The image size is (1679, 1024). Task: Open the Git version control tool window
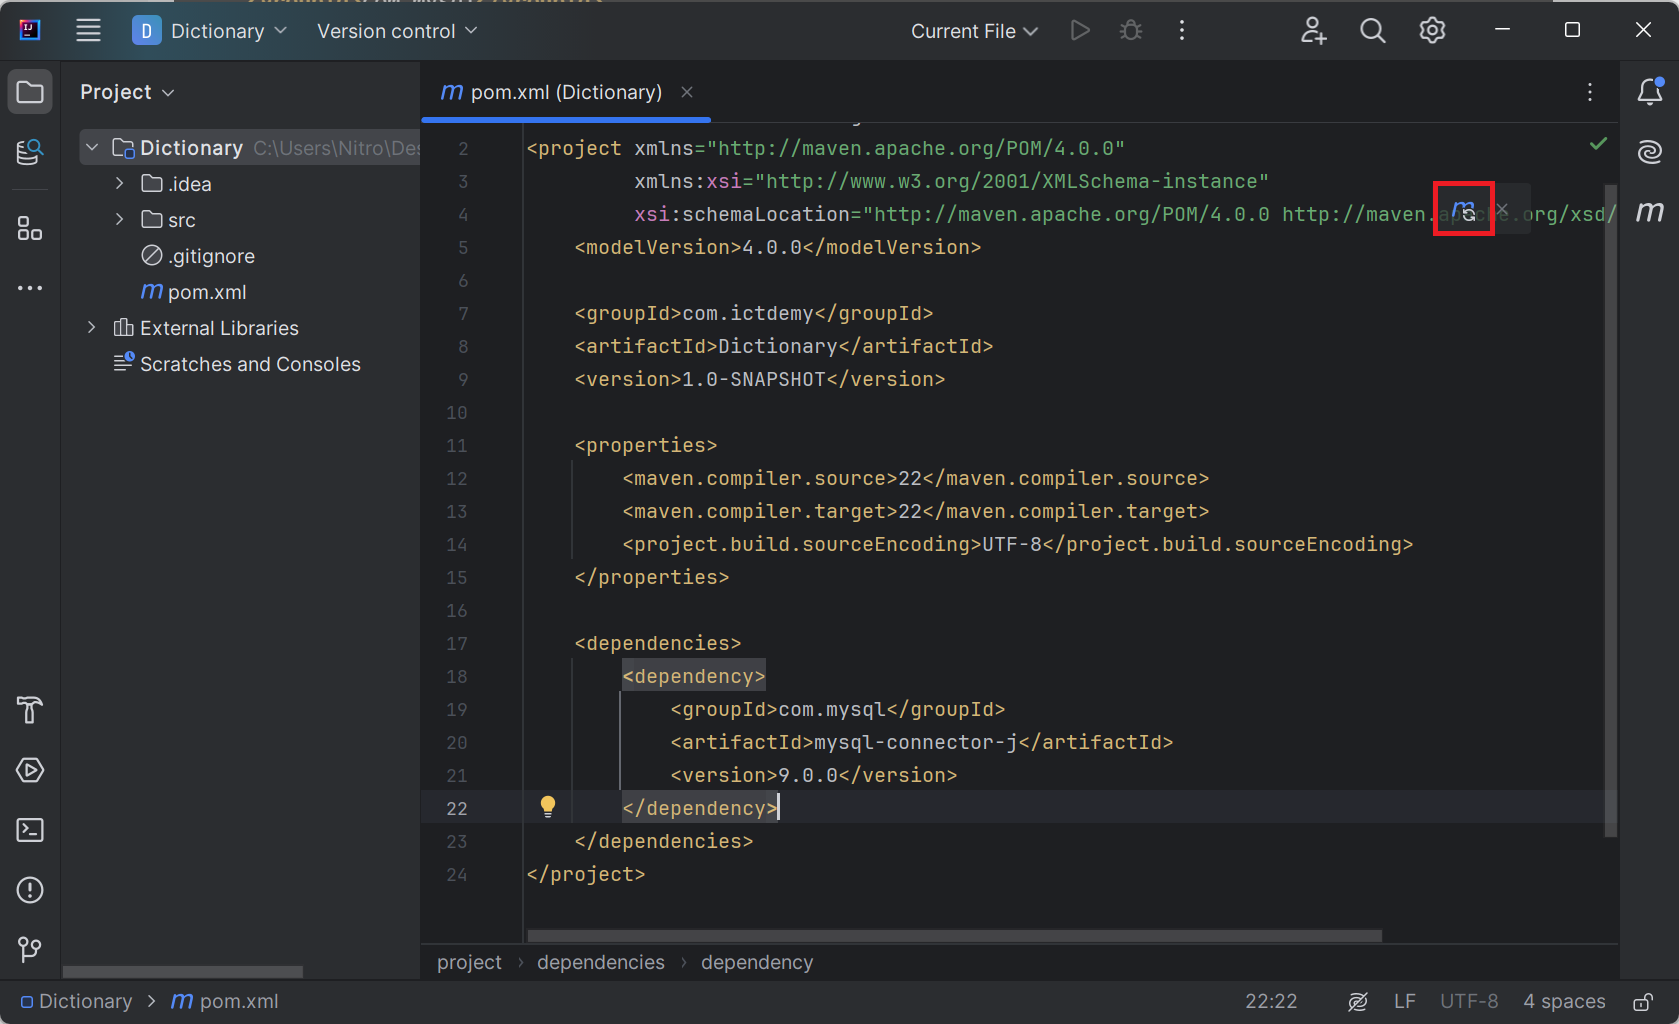(30, 949)
